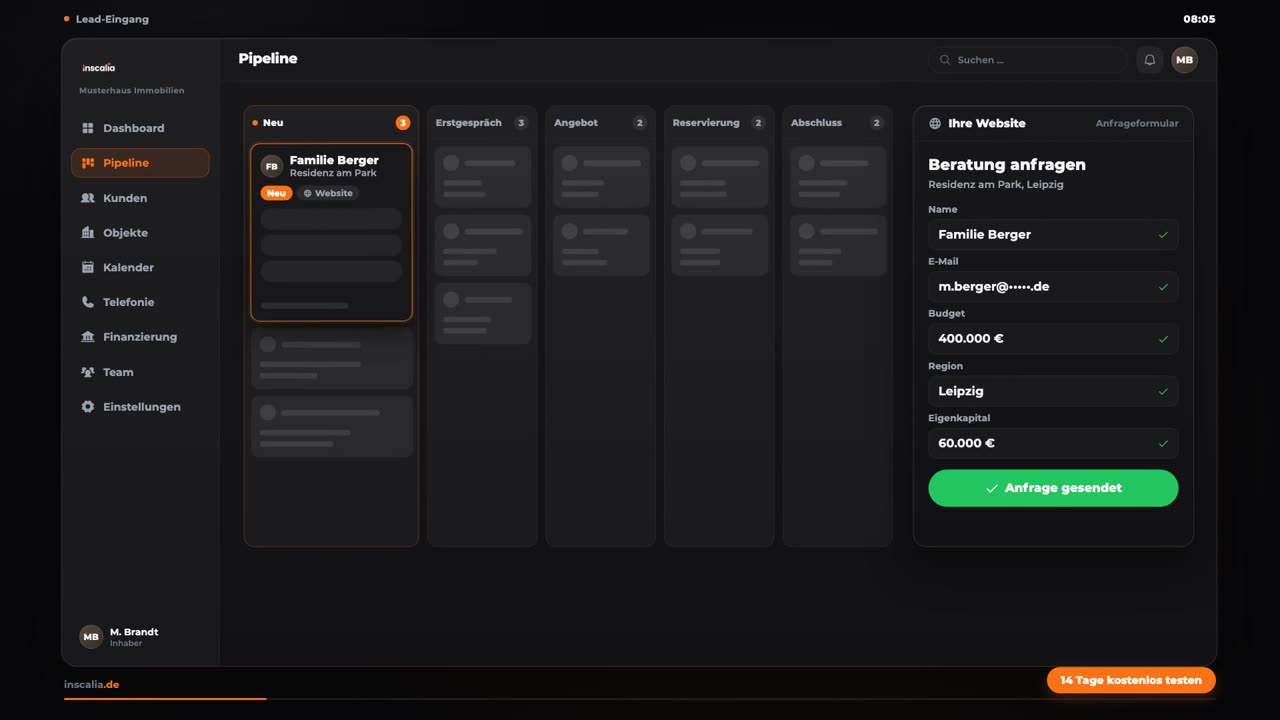Click the Region field showing Leipzig
This screenshot has height=720, width=1280.
point(1053,391)
